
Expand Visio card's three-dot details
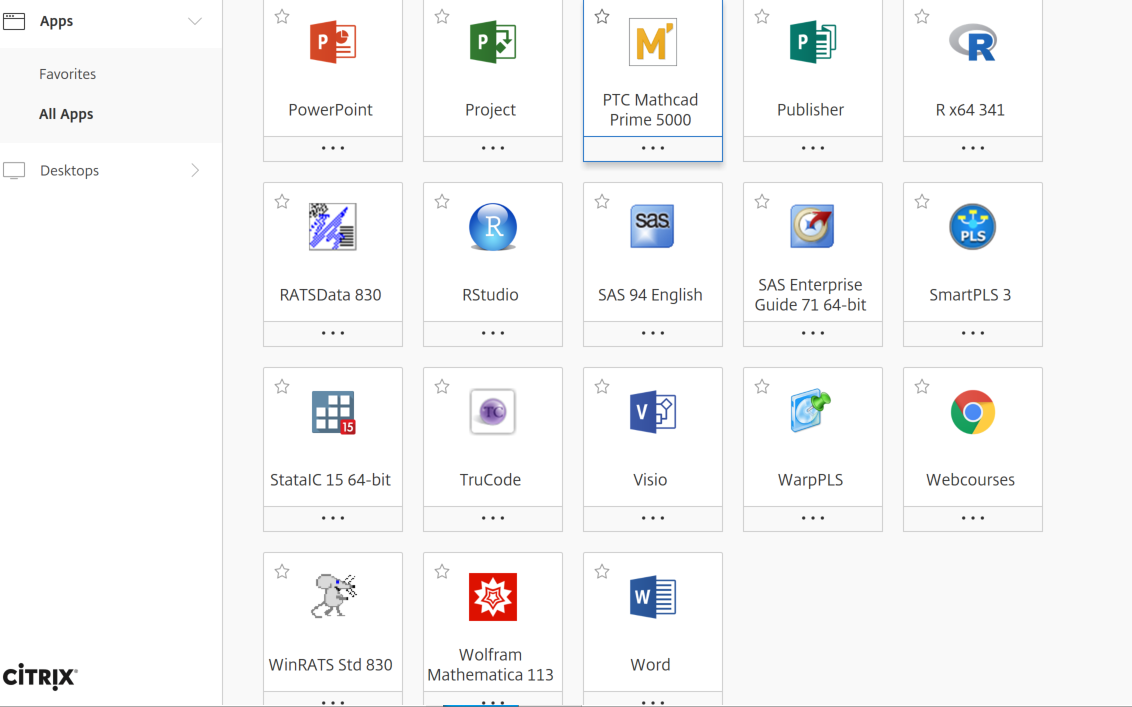point(653,518)
